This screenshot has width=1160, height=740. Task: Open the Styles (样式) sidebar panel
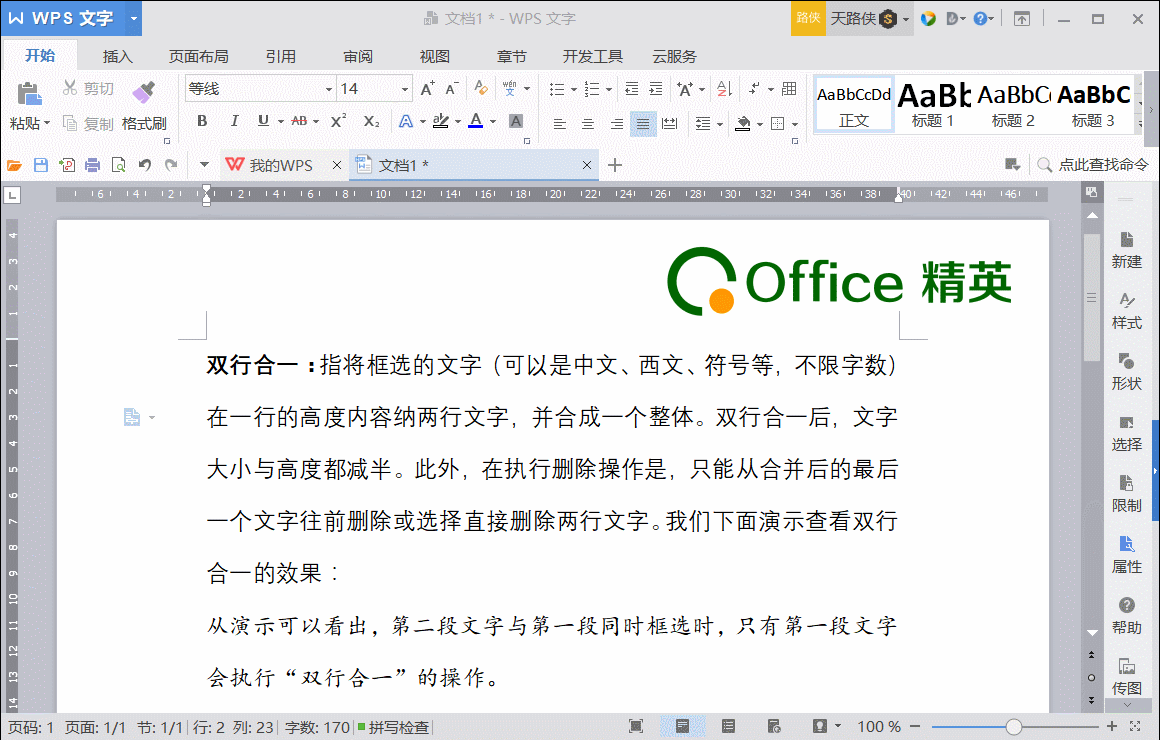point(1127,311)
